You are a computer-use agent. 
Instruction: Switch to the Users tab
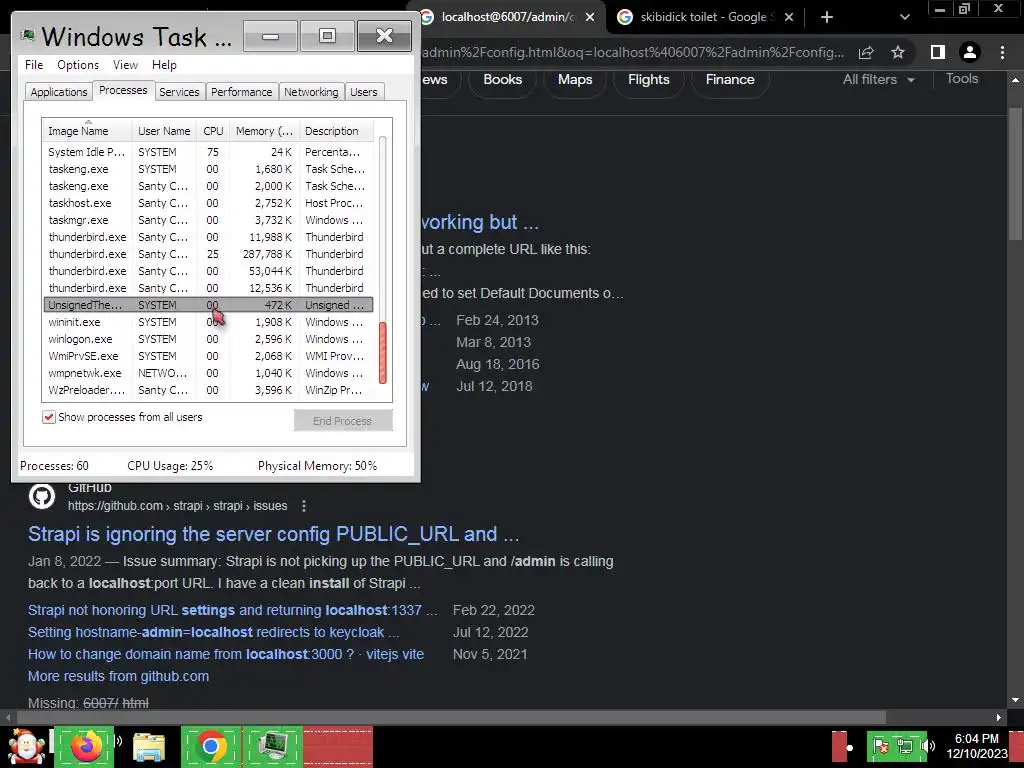pos(364,92)
